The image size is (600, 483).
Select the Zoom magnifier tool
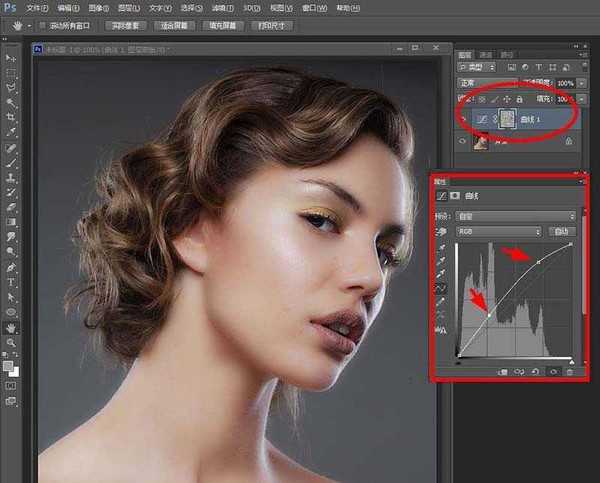[x=11, y=342]
